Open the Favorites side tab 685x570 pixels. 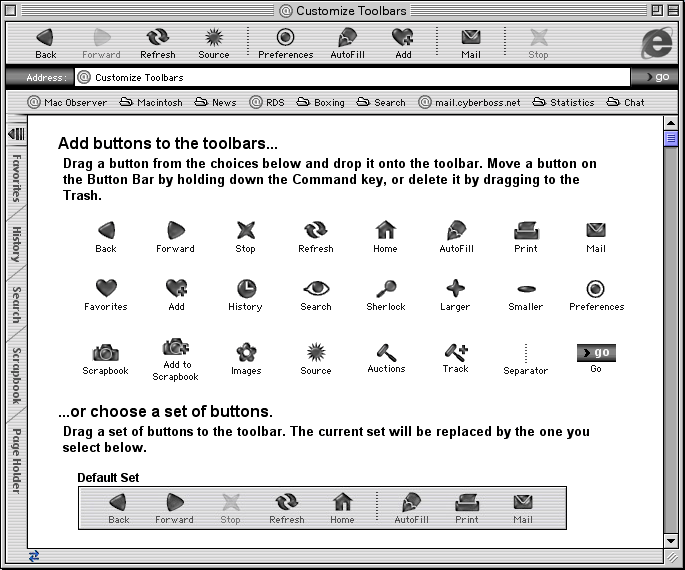pos(16,178)
